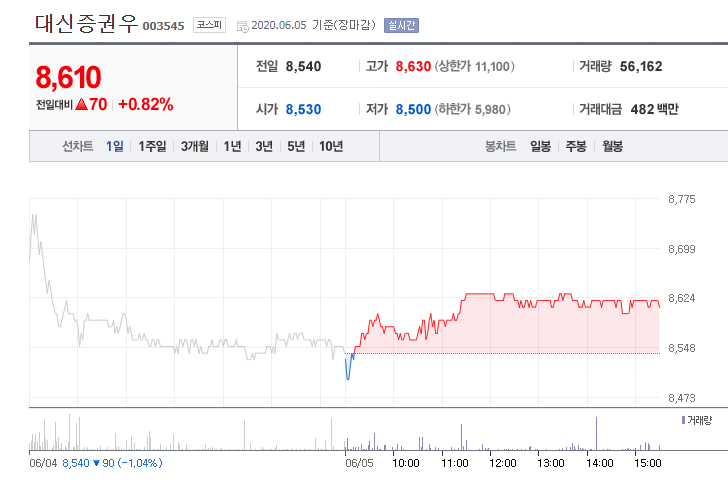Click the 15:00 time axis label
728x484 pixels.
[x=648, y=463]
